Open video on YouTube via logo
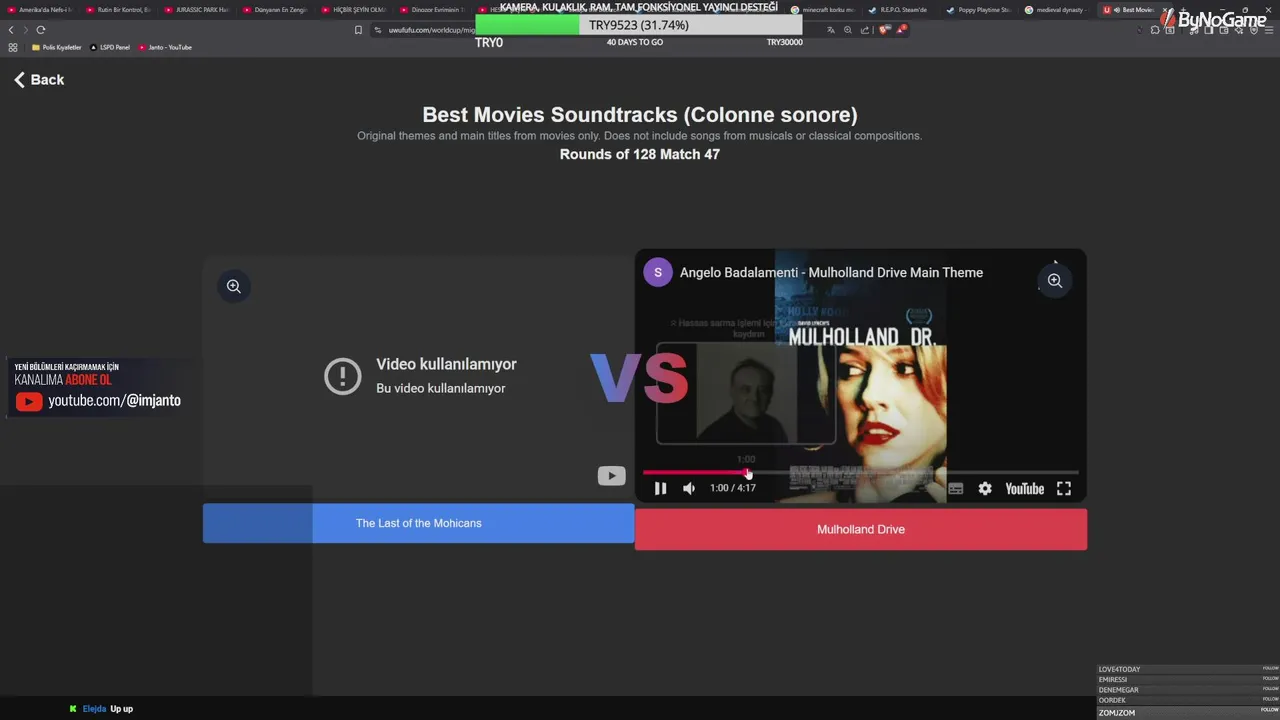1280x720 pixels. point(1024,488)
